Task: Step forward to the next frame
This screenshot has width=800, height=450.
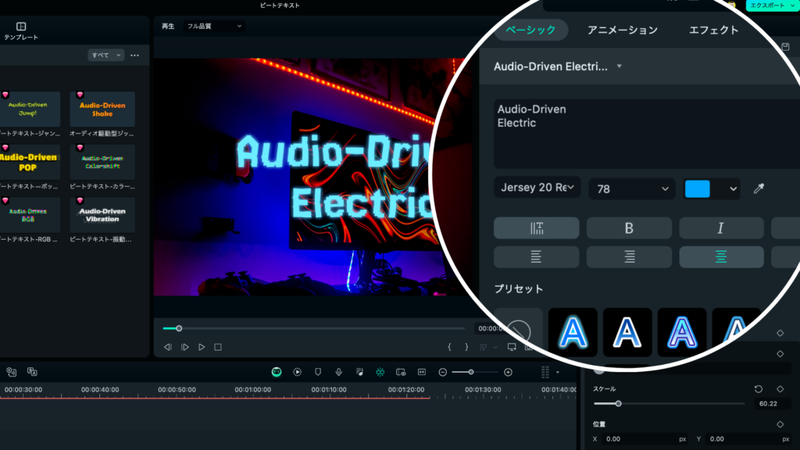Action: click(x=185, y=347)
